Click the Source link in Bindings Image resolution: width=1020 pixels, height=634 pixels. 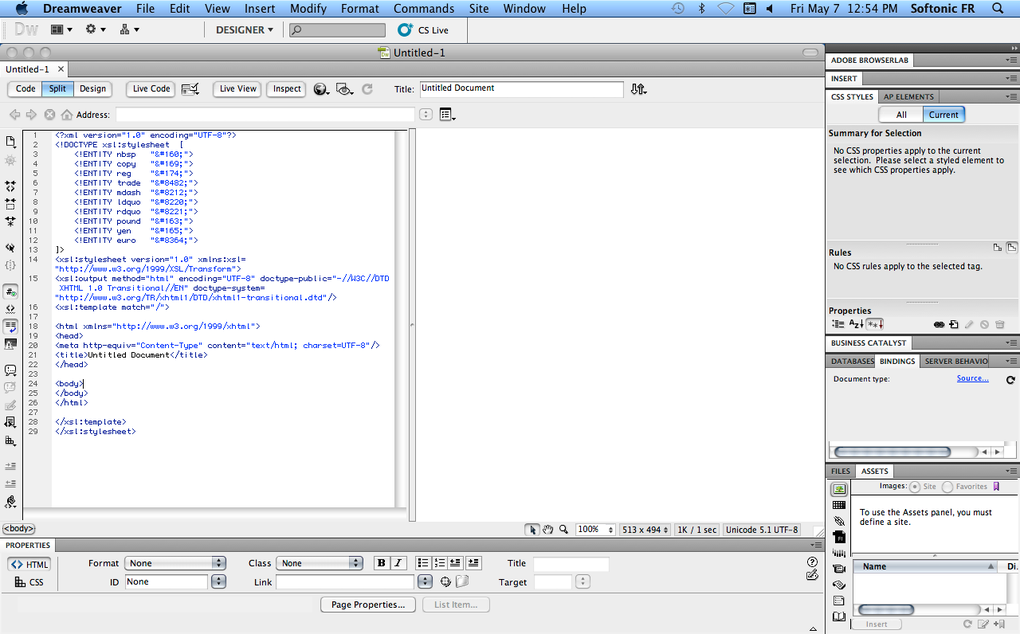click(973, 378)
